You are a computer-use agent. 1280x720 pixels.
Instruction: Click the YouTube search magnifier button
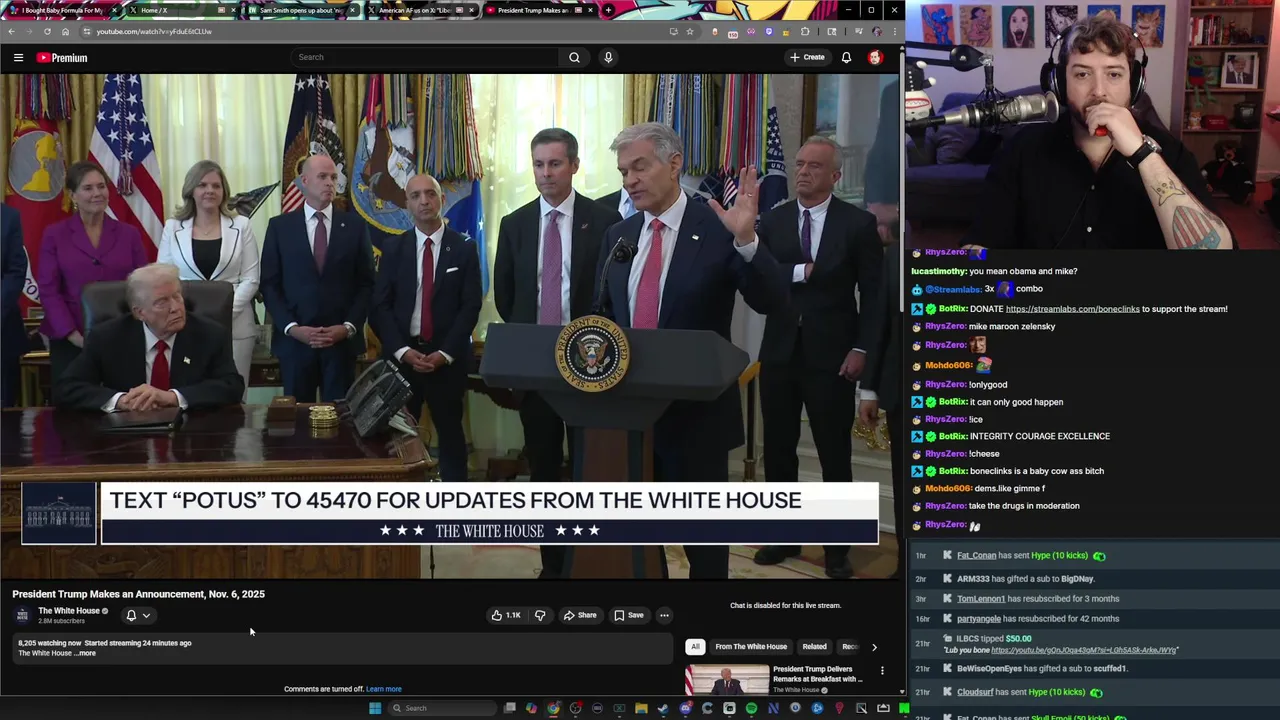click(x=574, y=57)
